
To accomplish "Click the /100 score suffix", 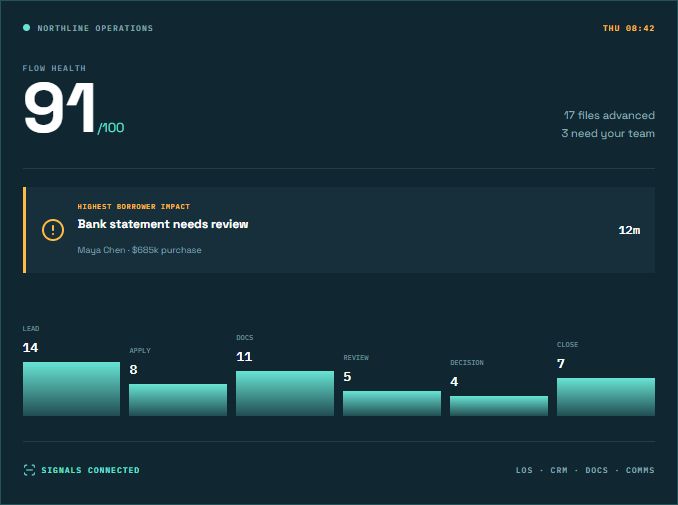I will pyautogui.click(x=111, y=128).
